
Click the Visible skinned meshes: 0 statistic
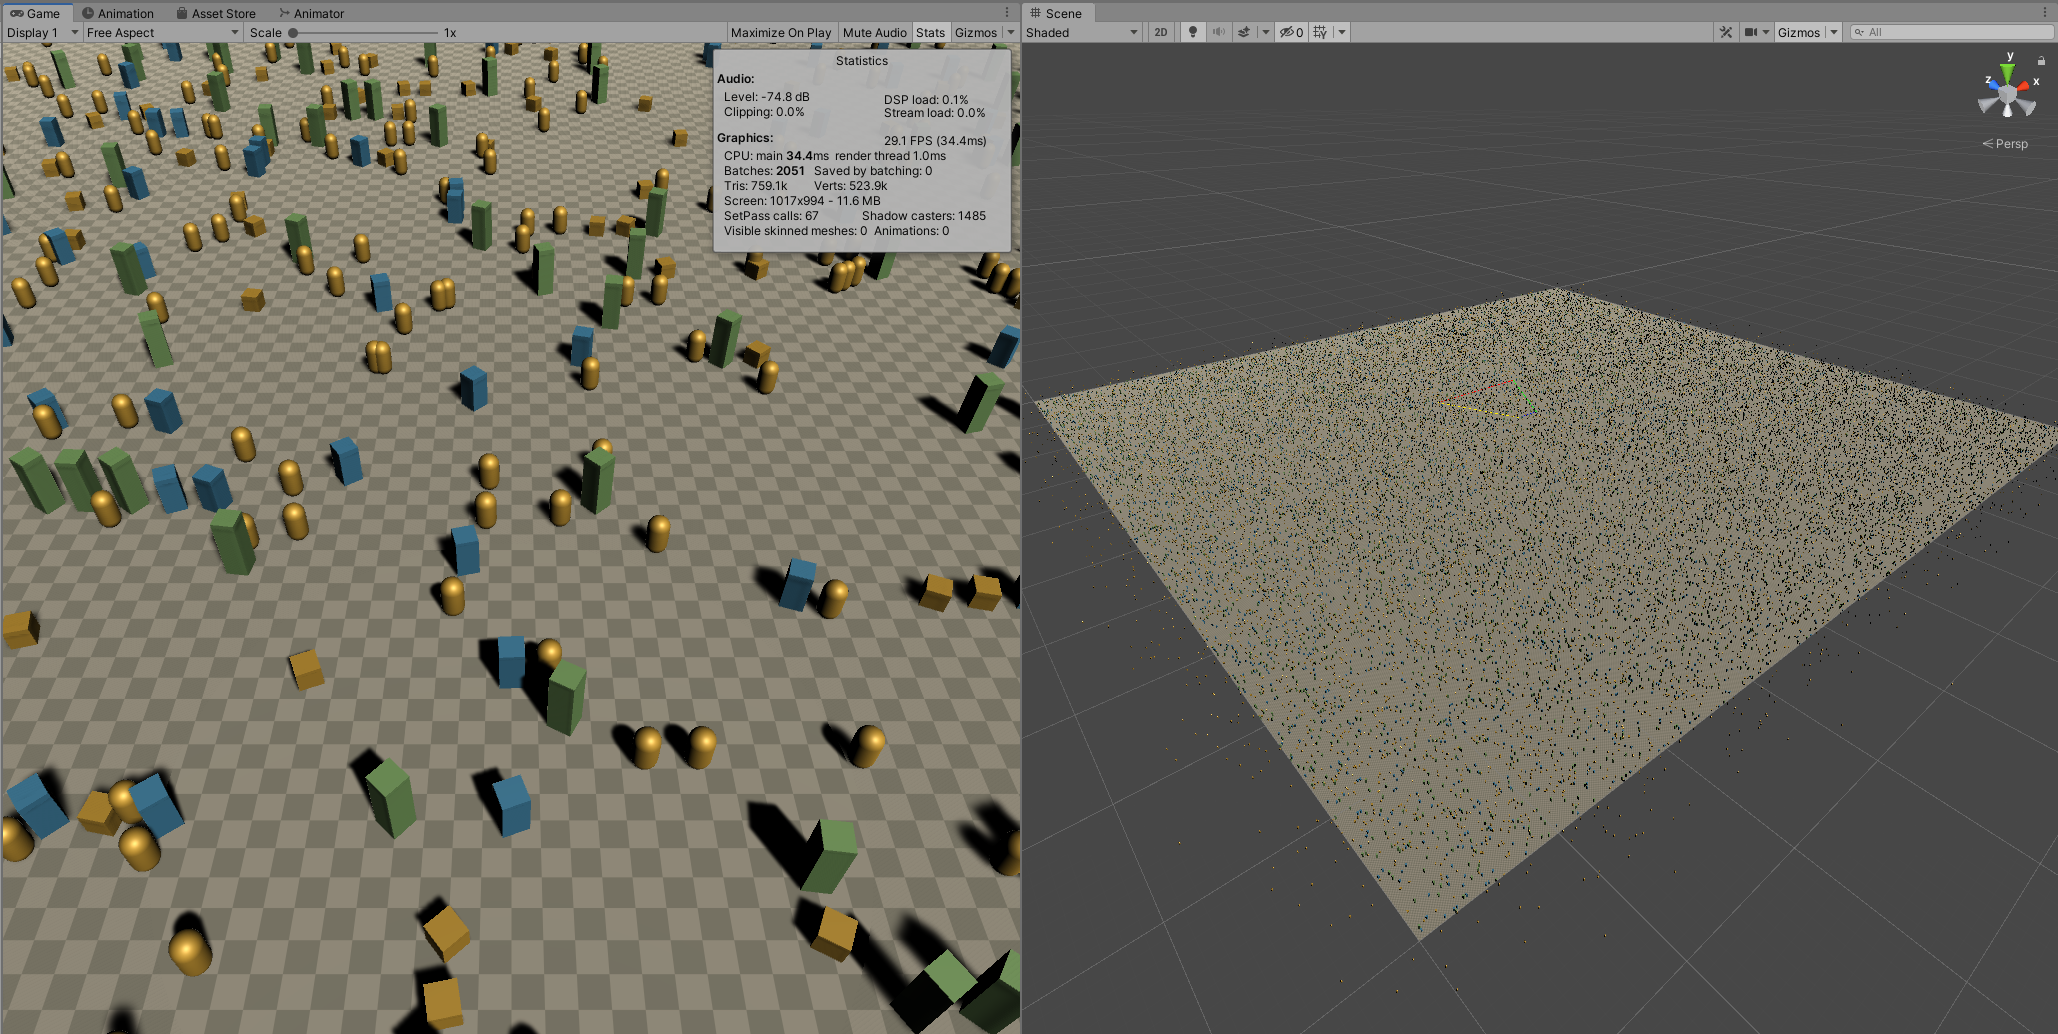795,231
